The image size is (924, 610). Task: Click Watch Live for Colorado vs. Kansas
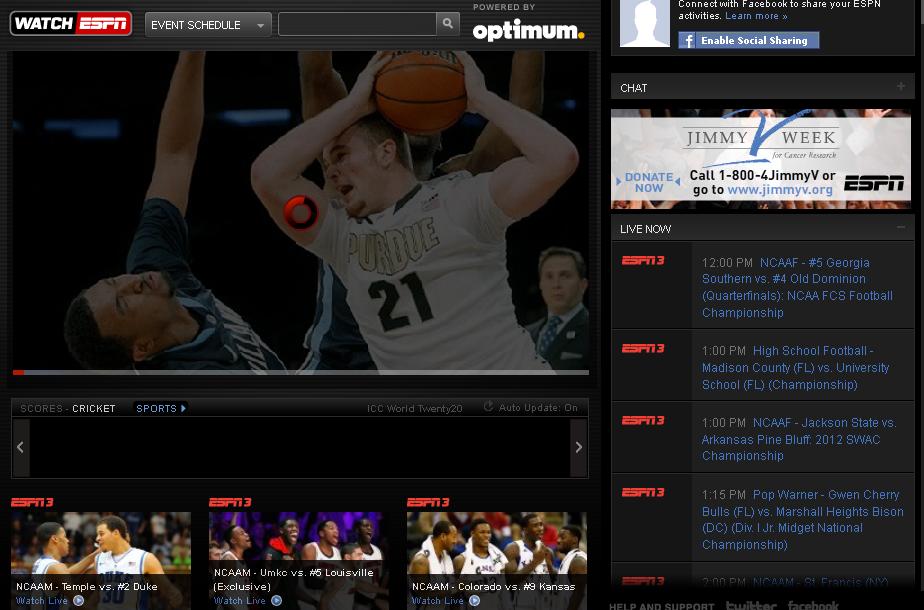point(438,601)
